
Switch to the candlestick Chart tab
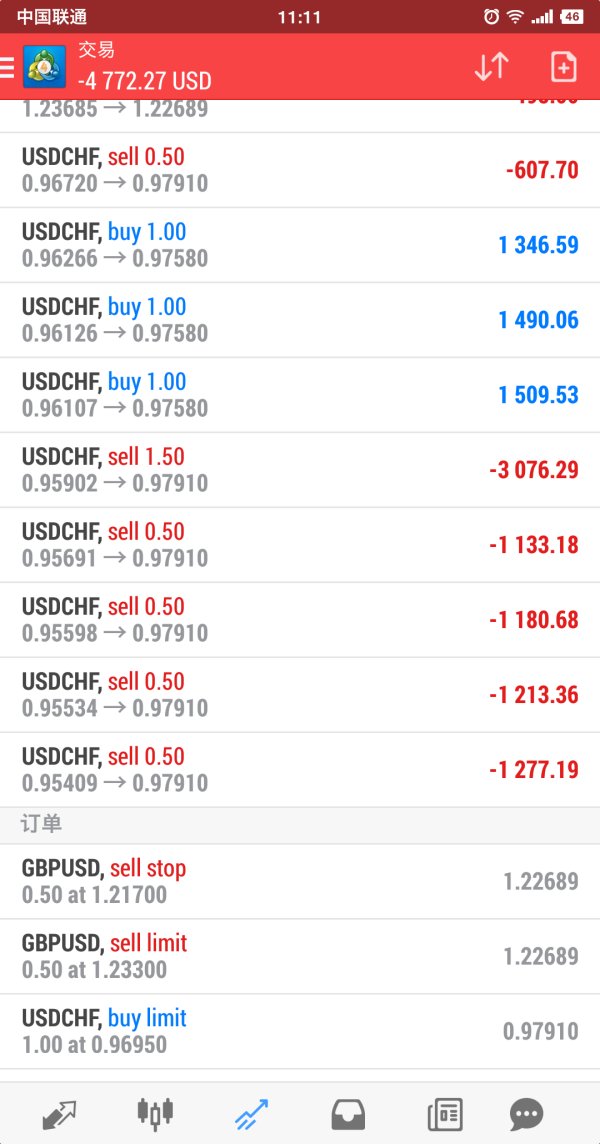coord(155,1113)
